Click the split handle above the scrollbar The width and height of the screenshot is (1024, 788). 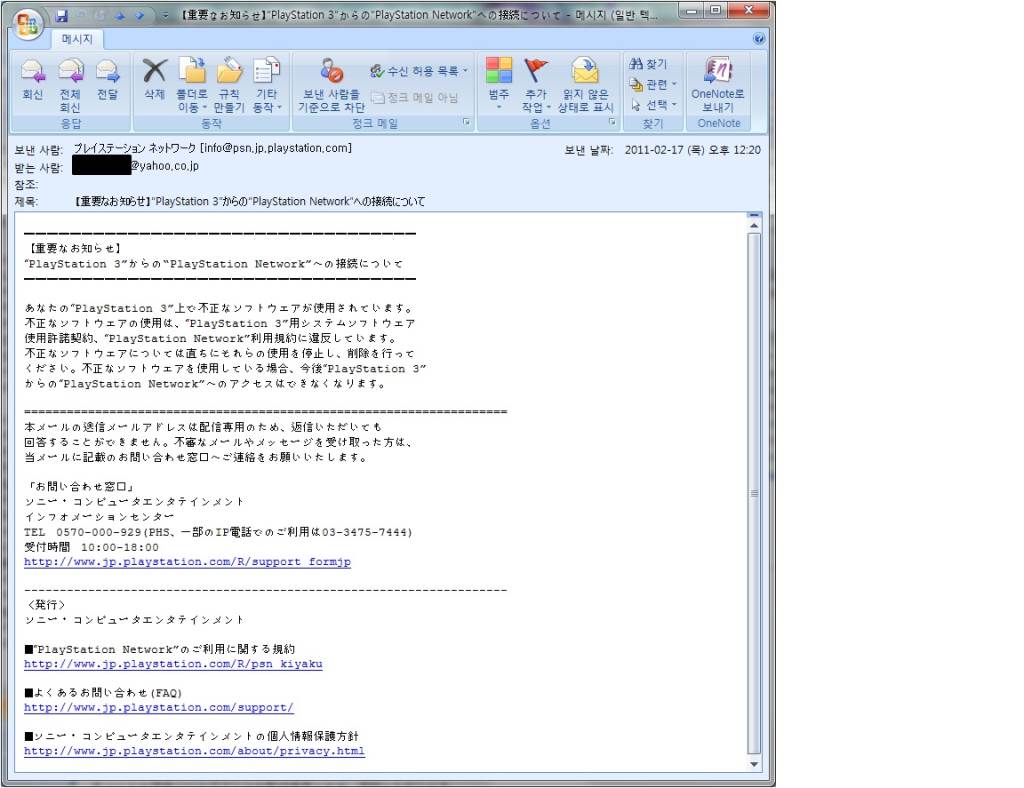[754, 215]
